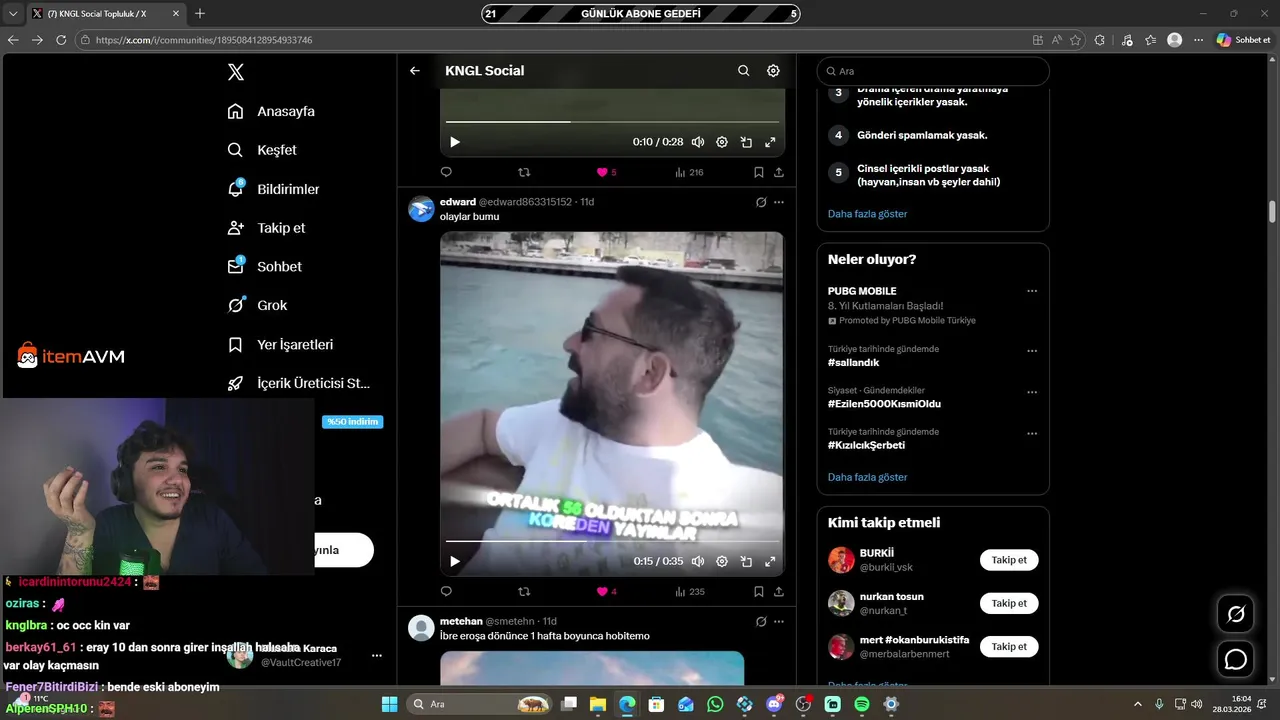Repost the post with 216 views

click(x=524, y=172)
